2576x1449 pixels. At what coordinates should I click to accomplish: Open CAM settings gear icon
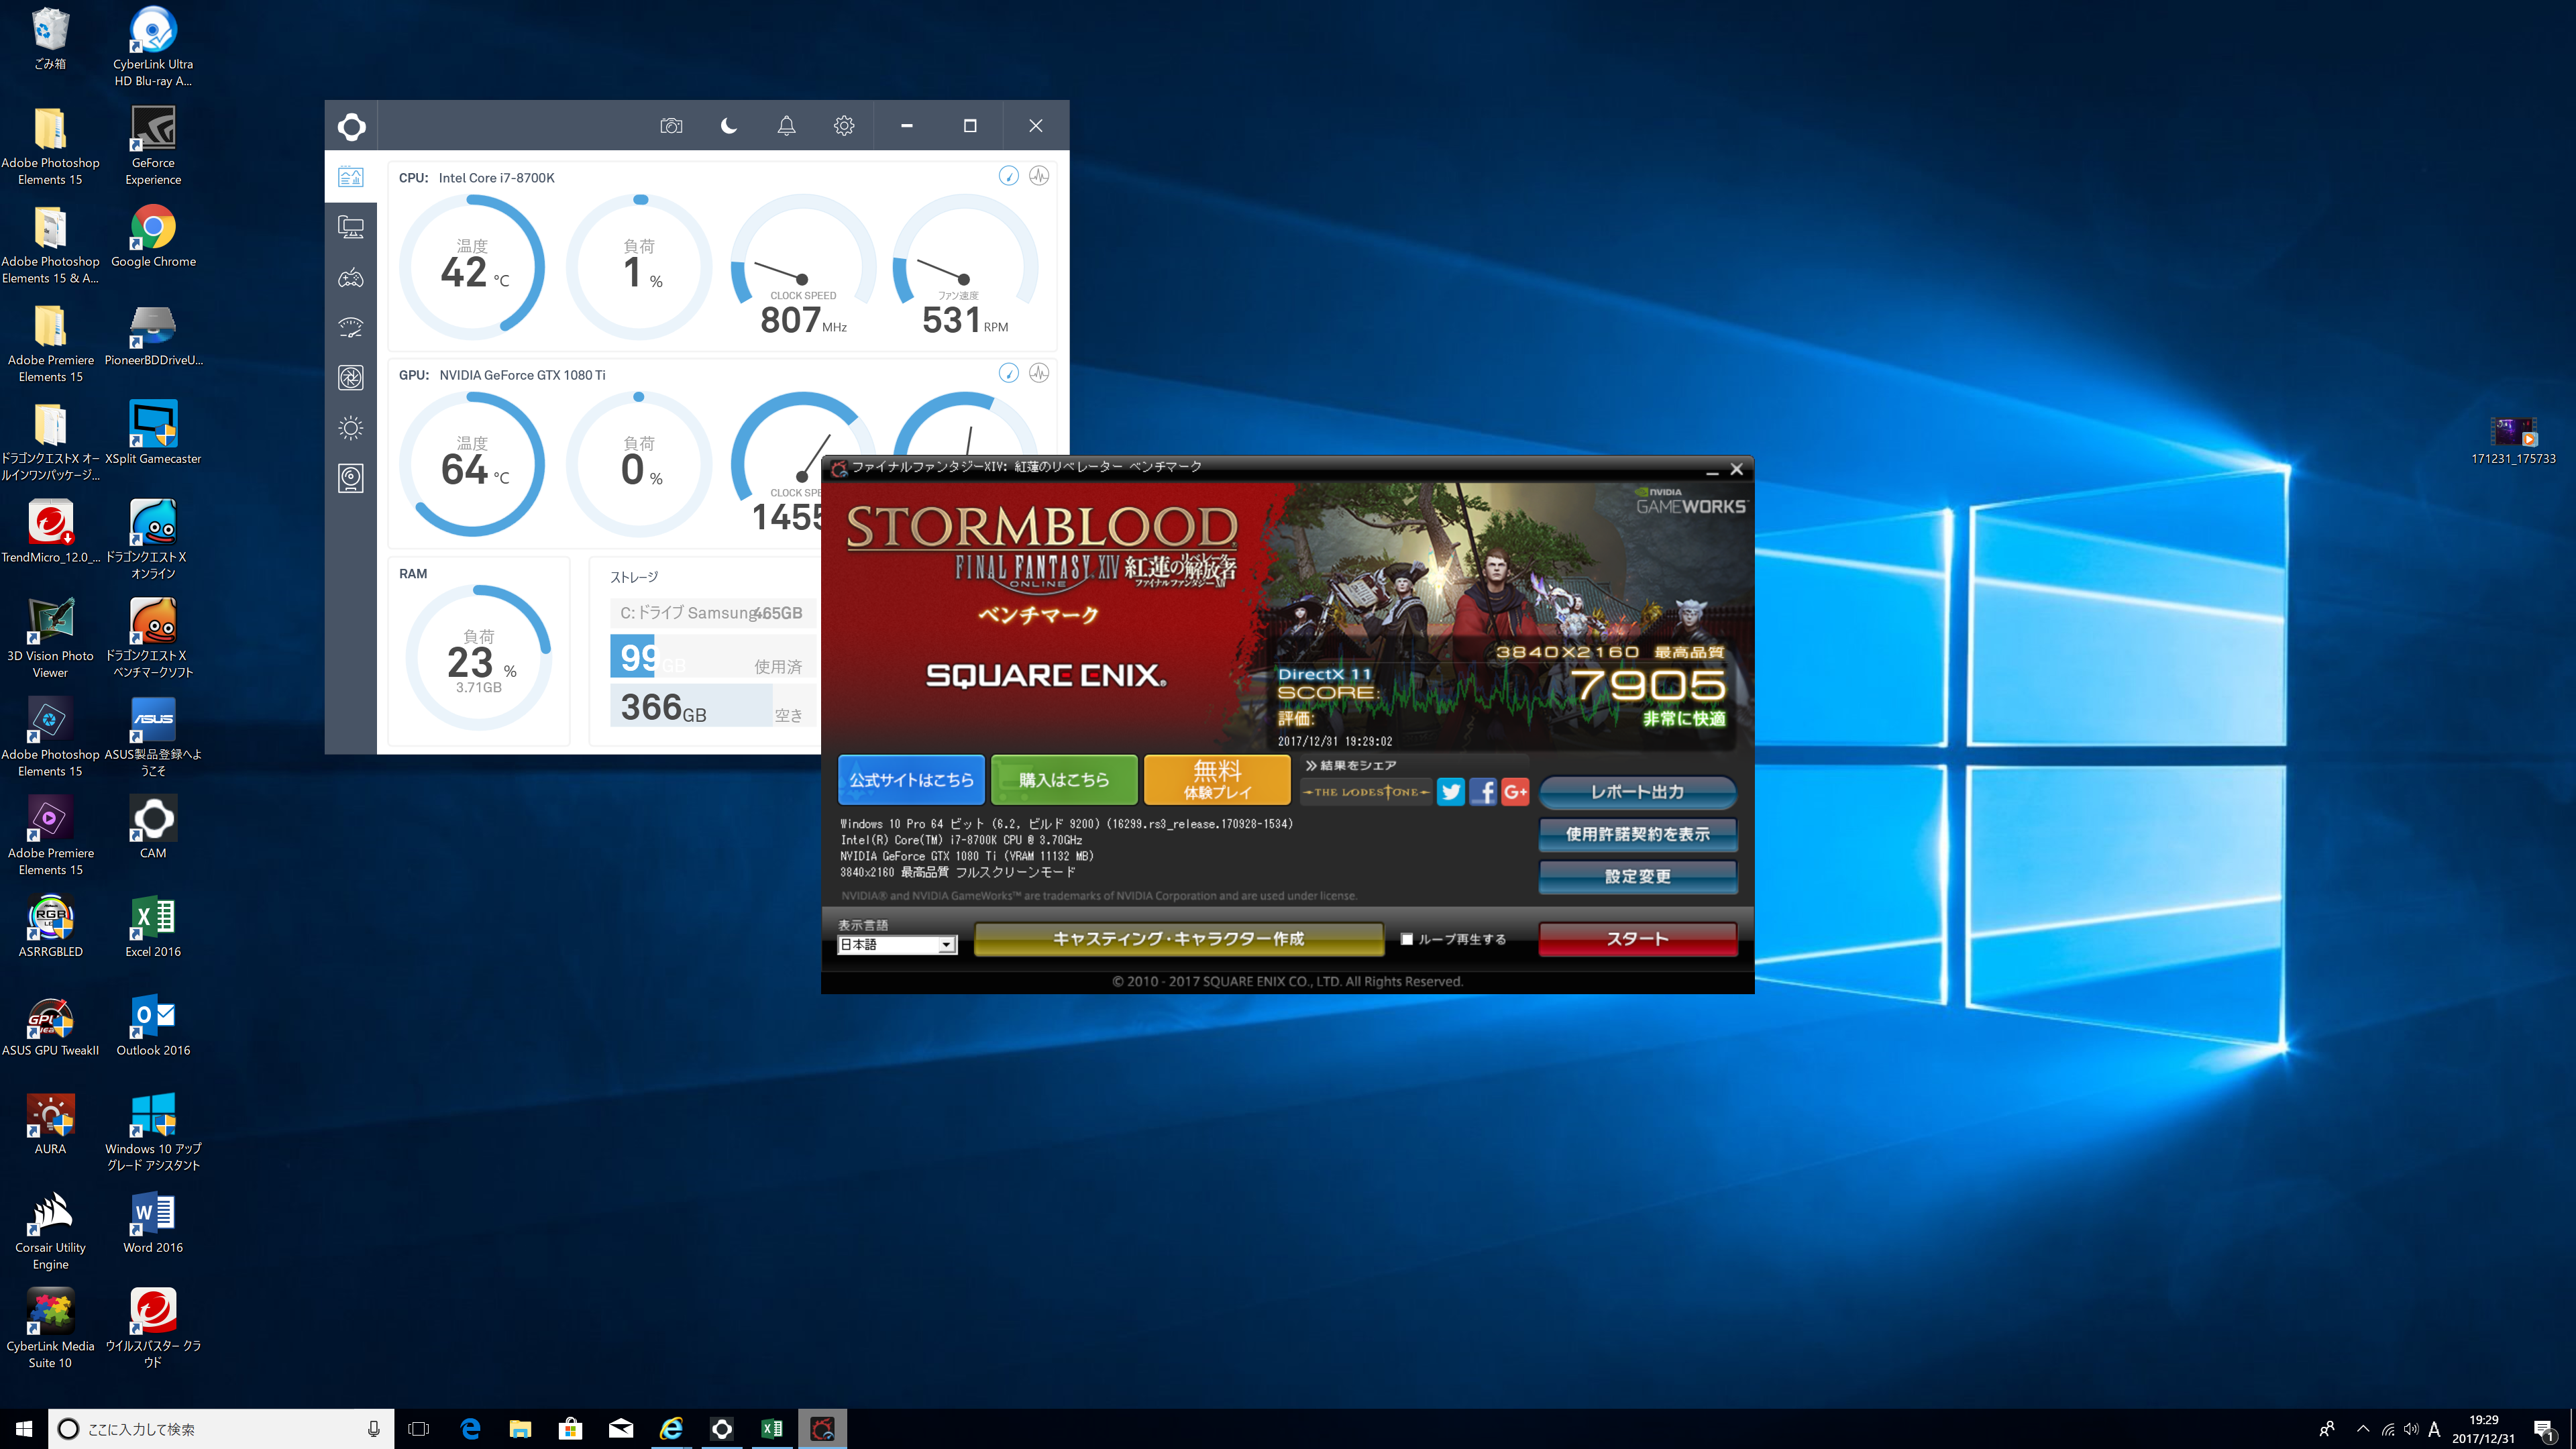point(844,126)
